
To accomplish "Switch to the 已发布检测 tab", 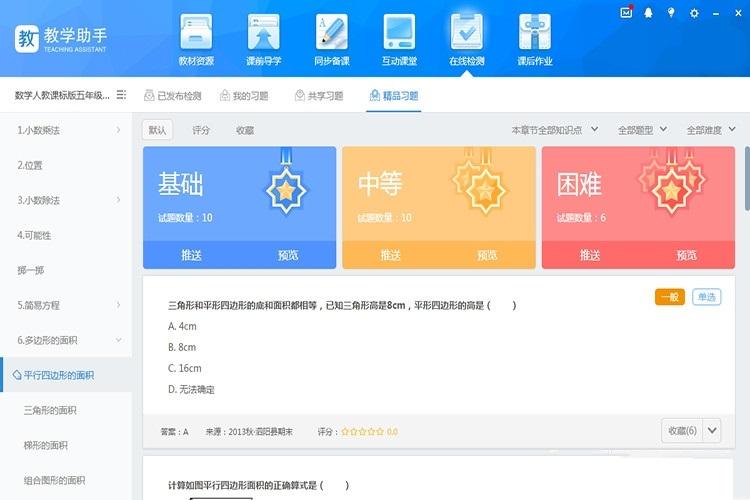I will tap(173, 96).
